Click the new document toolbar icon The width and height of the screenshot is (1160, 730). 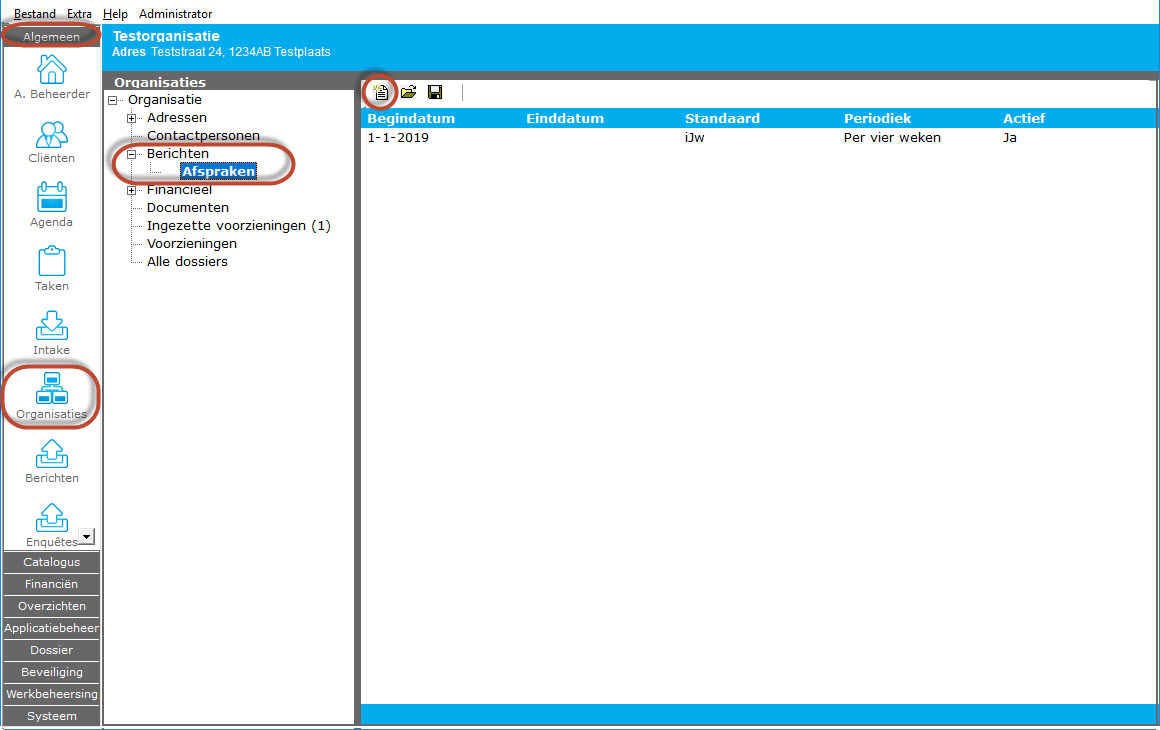tap(380, 92)
